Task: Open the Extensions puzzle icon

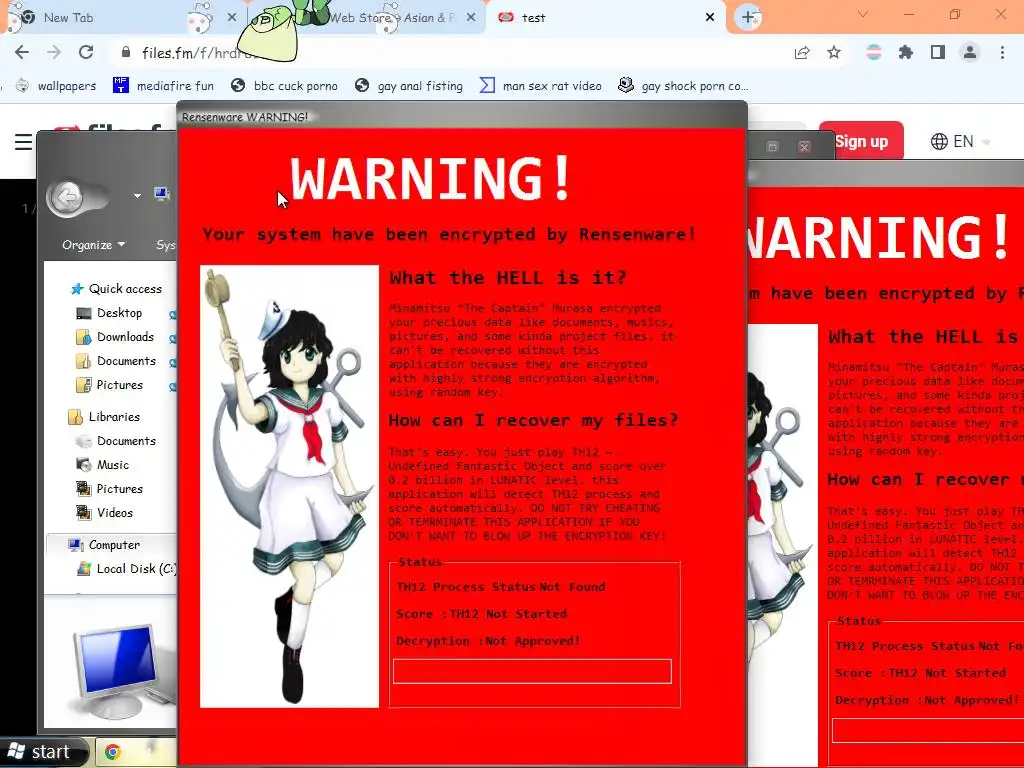Action: click(x=906, y=53)
